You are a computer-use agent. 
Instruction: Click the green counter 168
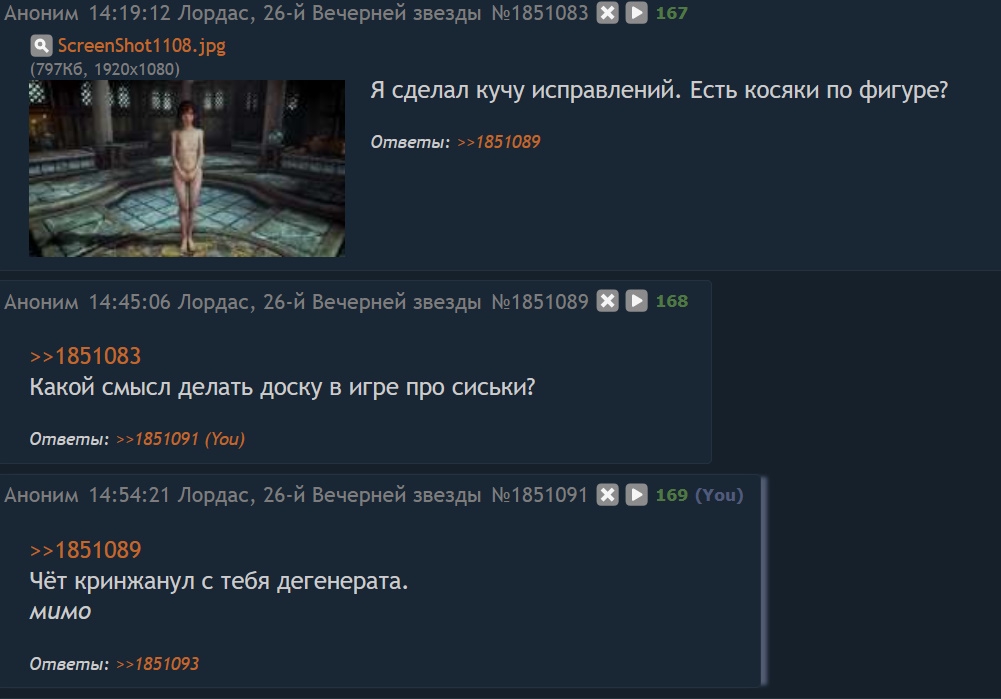(x=672, y=301)
